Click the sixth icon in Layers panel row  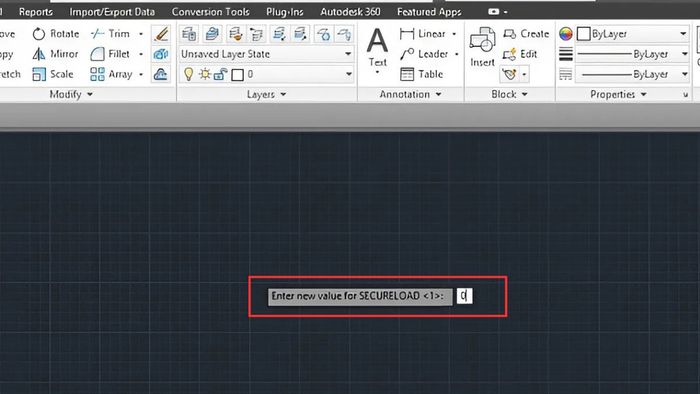[x=300, y=34]
